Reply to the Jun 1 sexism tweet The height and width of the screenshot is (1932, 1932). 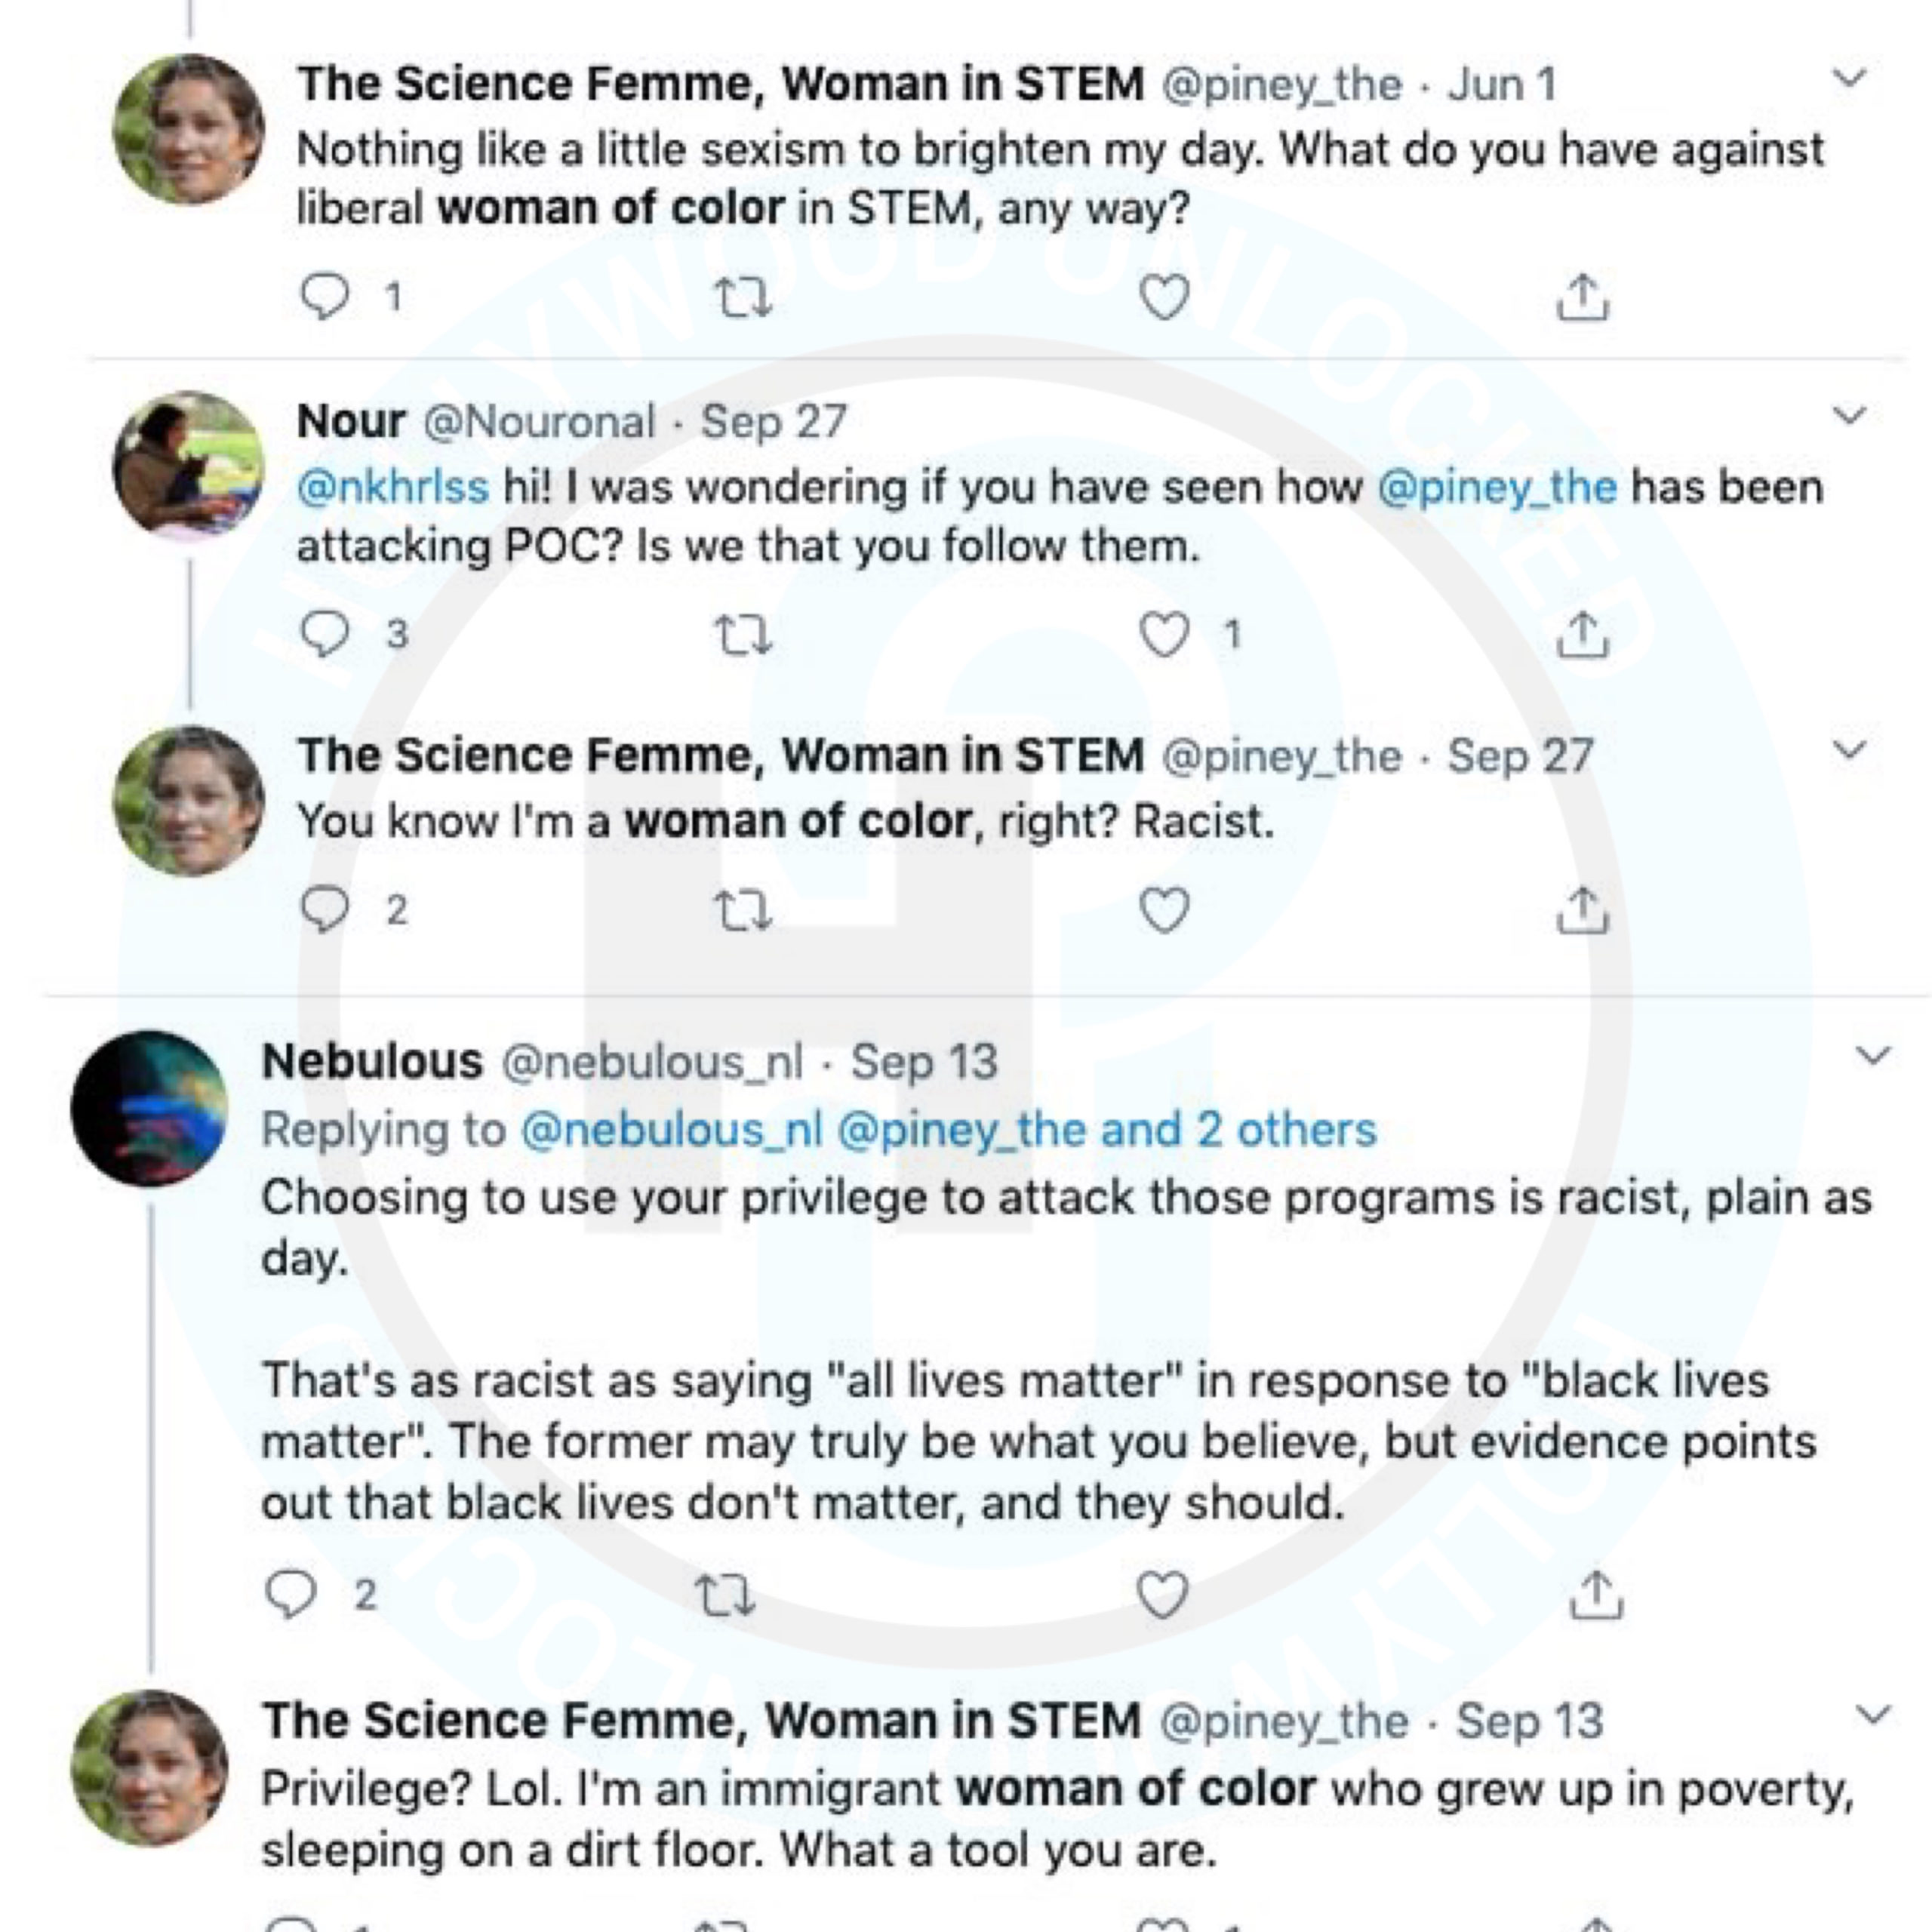(x=325, y=296)
